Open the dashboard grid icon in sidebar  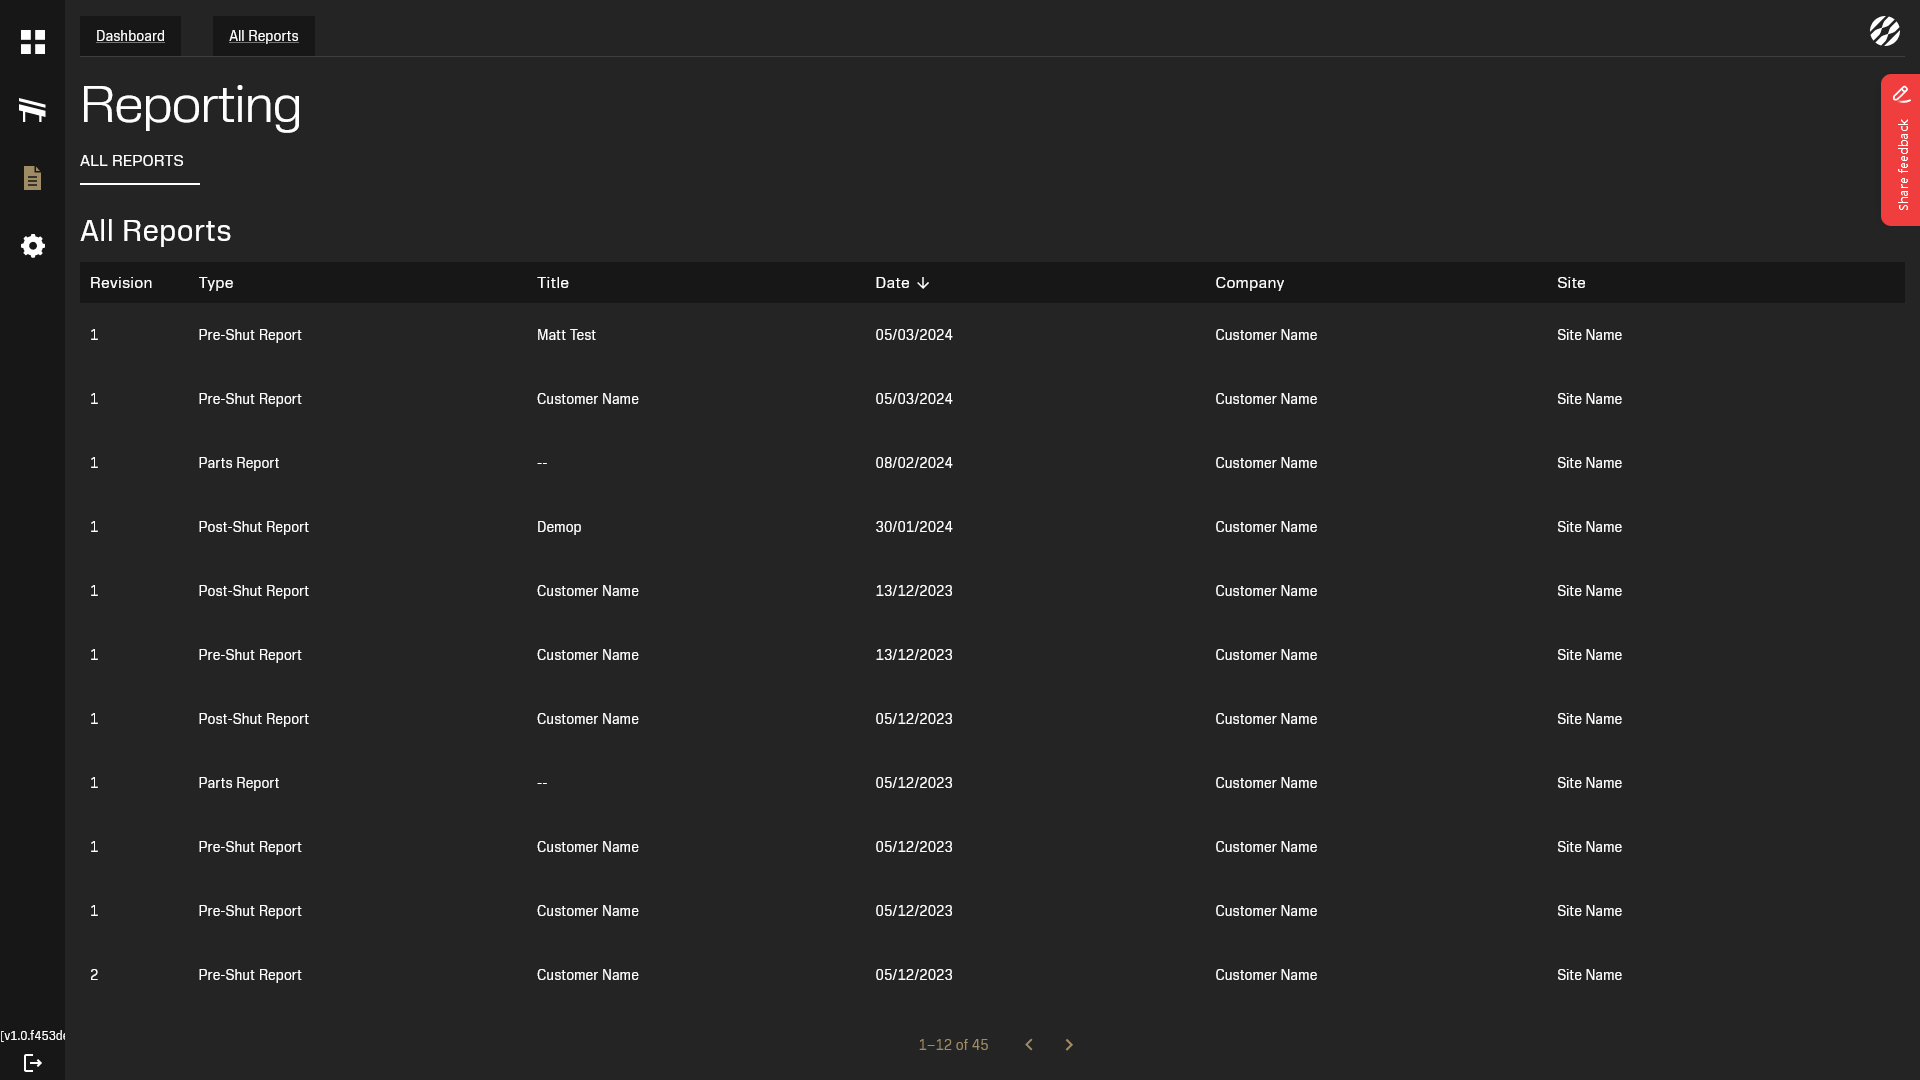point(33,42)
